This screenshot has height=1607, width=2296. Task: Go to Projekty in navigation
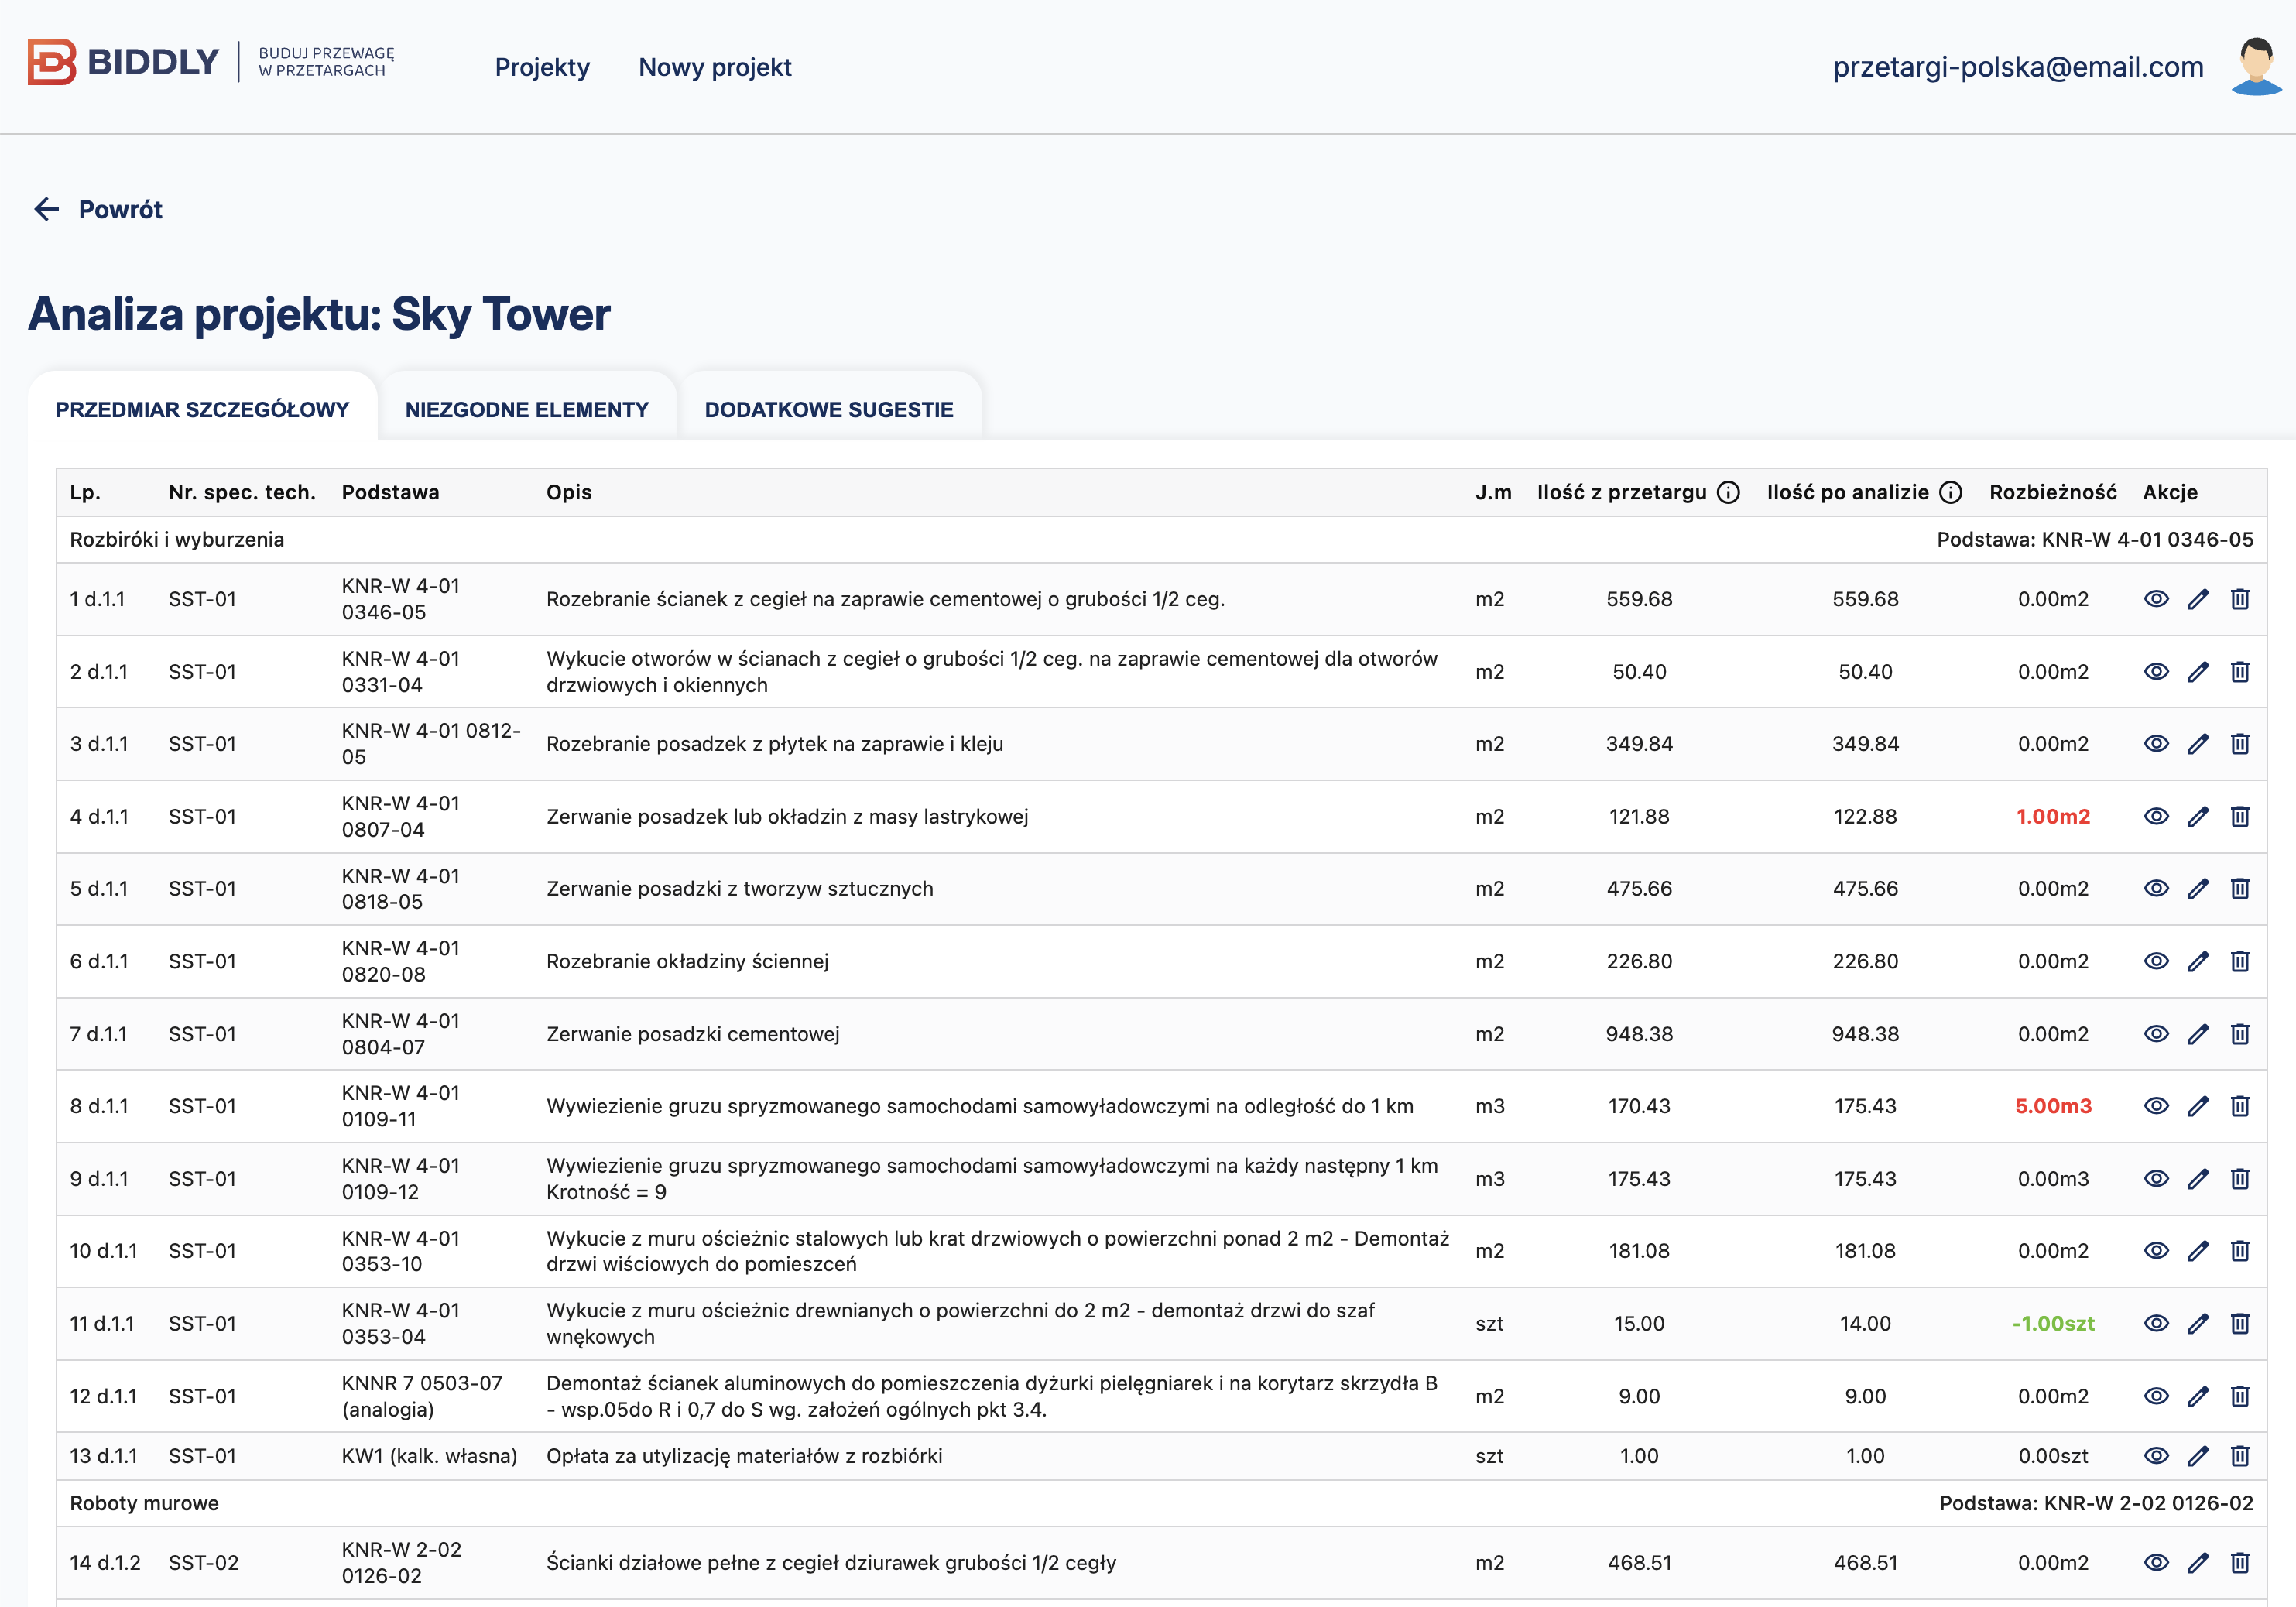click(x=542, y=67)
